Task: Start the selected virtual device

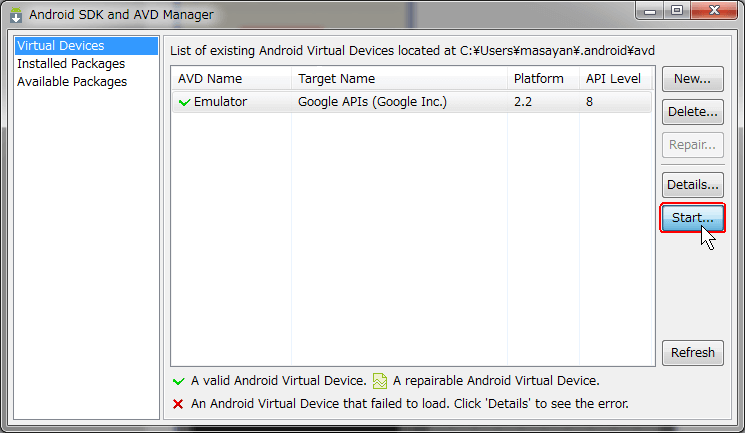Action: (x=692, y=217)
